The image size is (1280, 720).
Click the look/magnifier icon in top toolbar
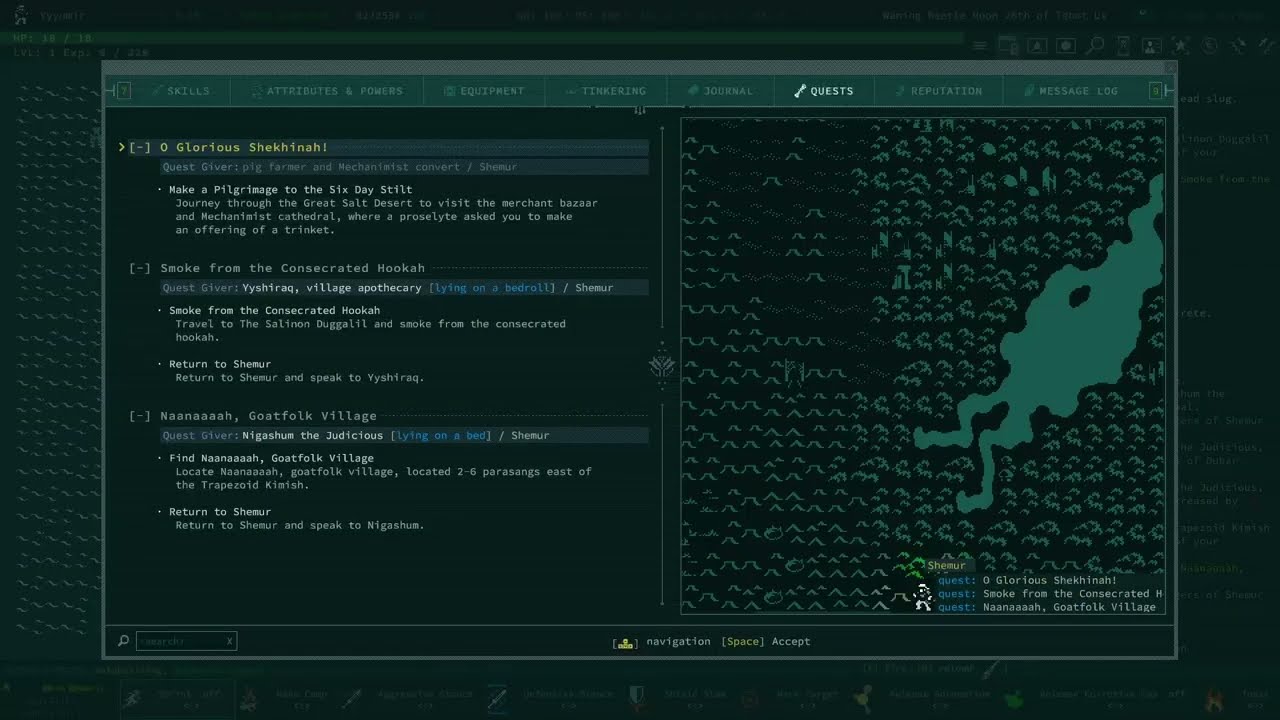(1095, 45)
